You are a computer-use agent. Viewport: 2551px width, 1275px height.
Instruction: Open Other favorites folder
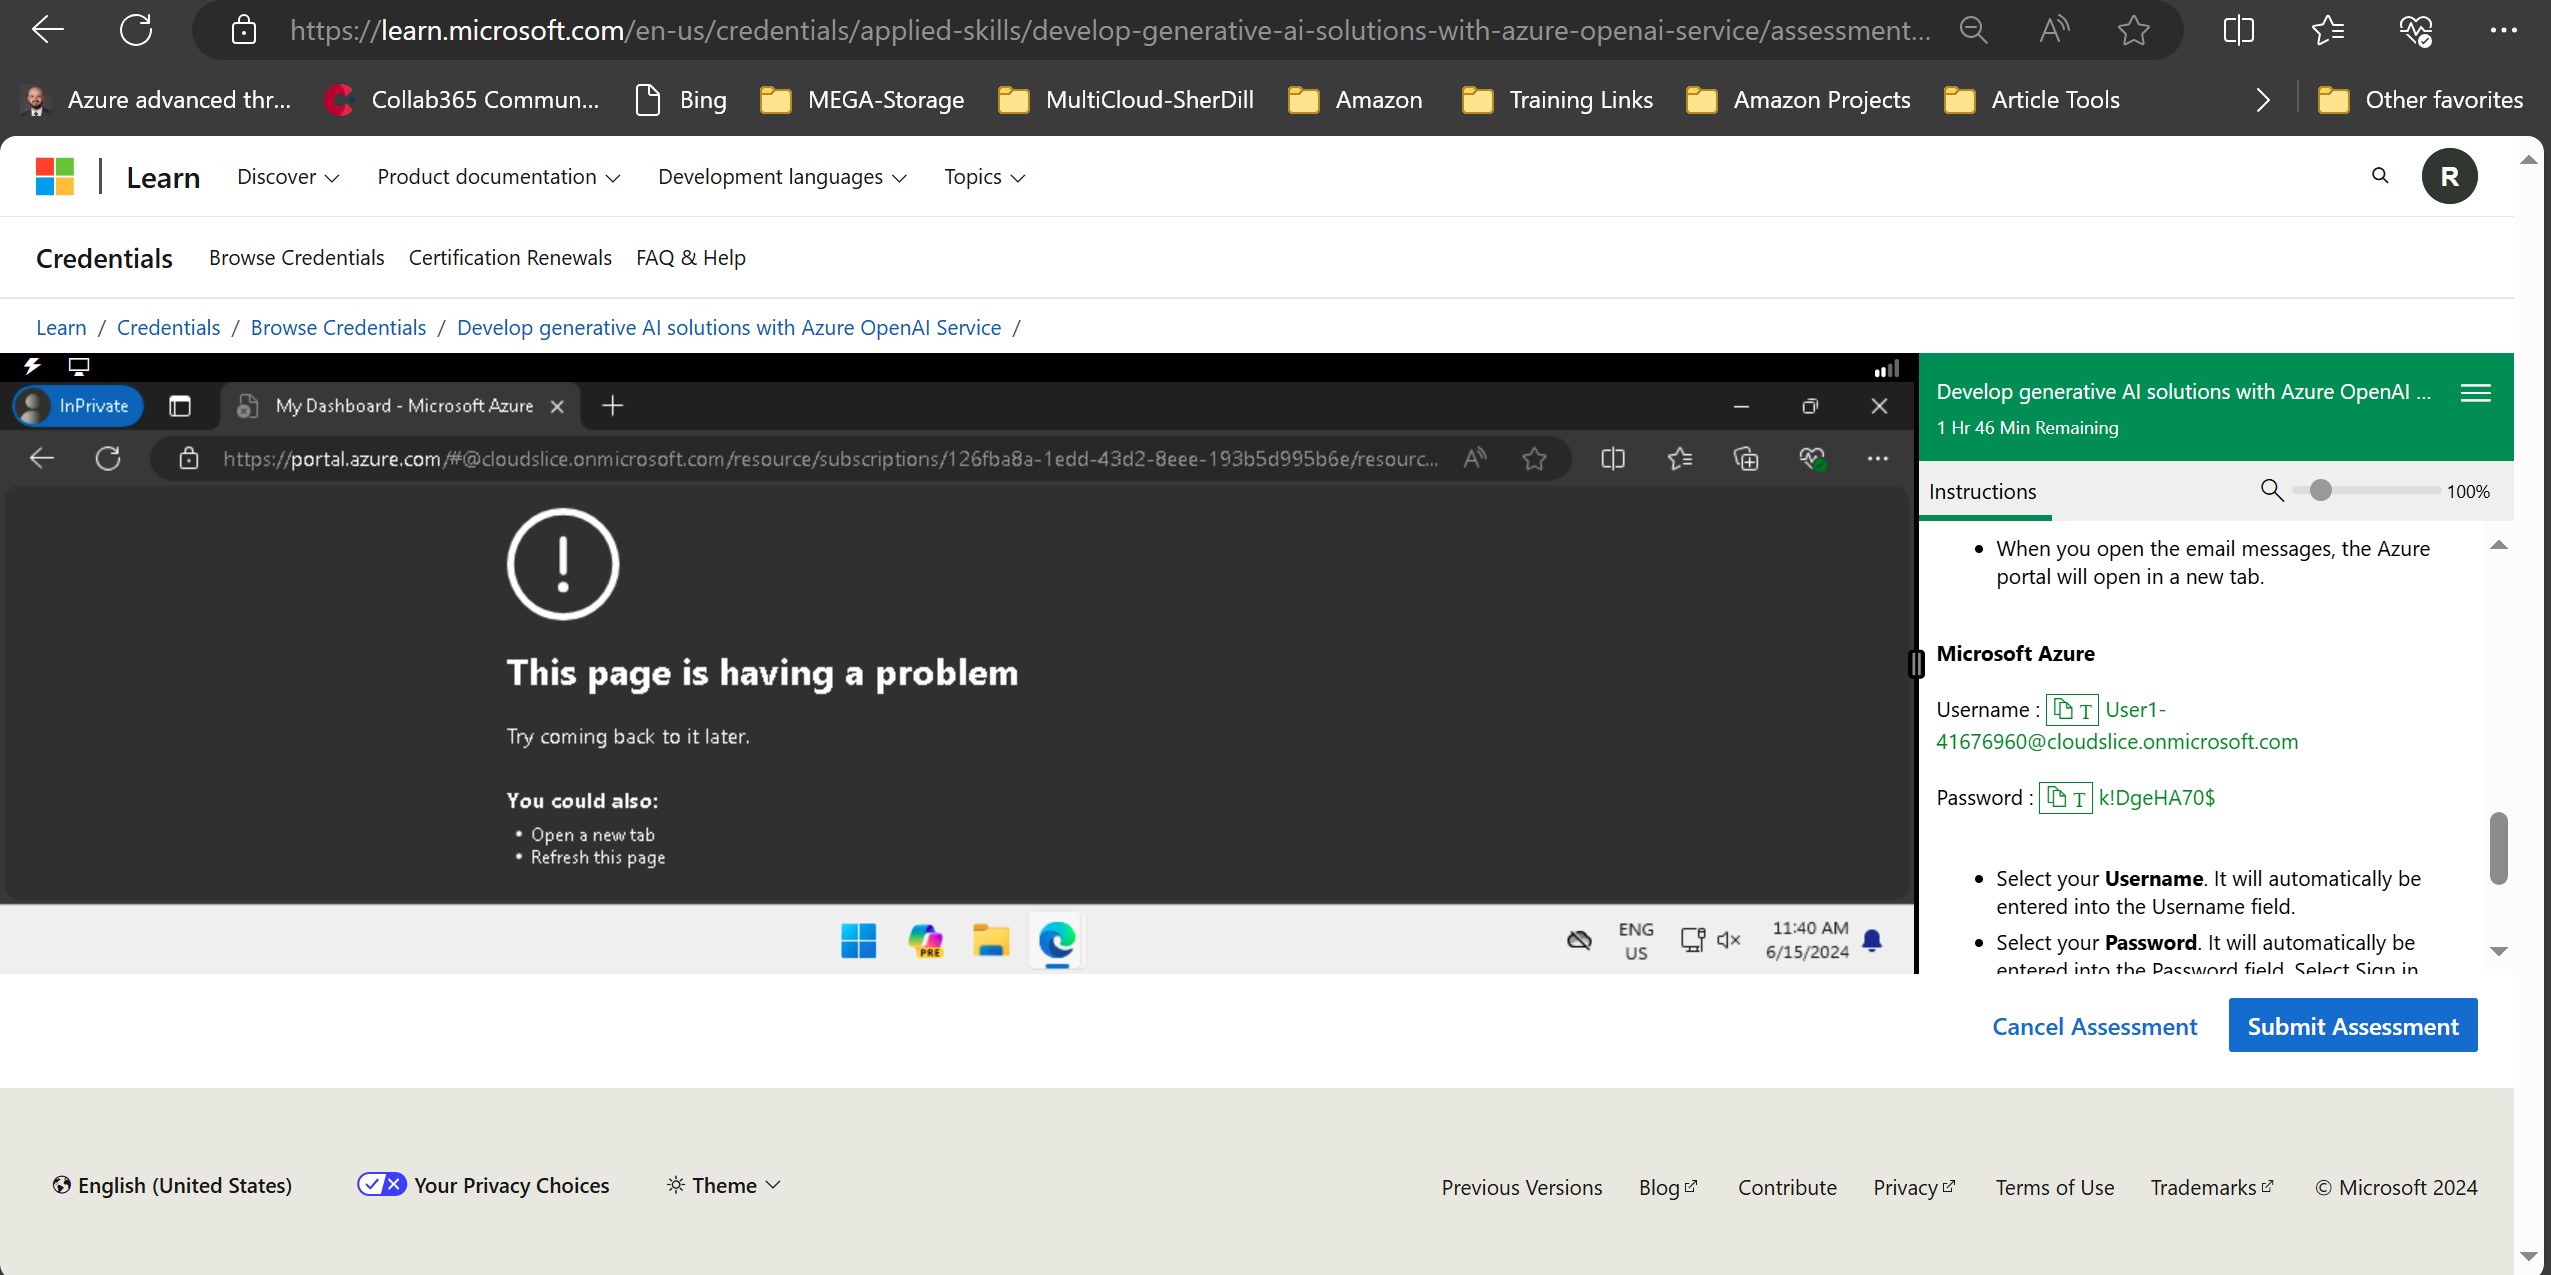[x=2421, y=100]
